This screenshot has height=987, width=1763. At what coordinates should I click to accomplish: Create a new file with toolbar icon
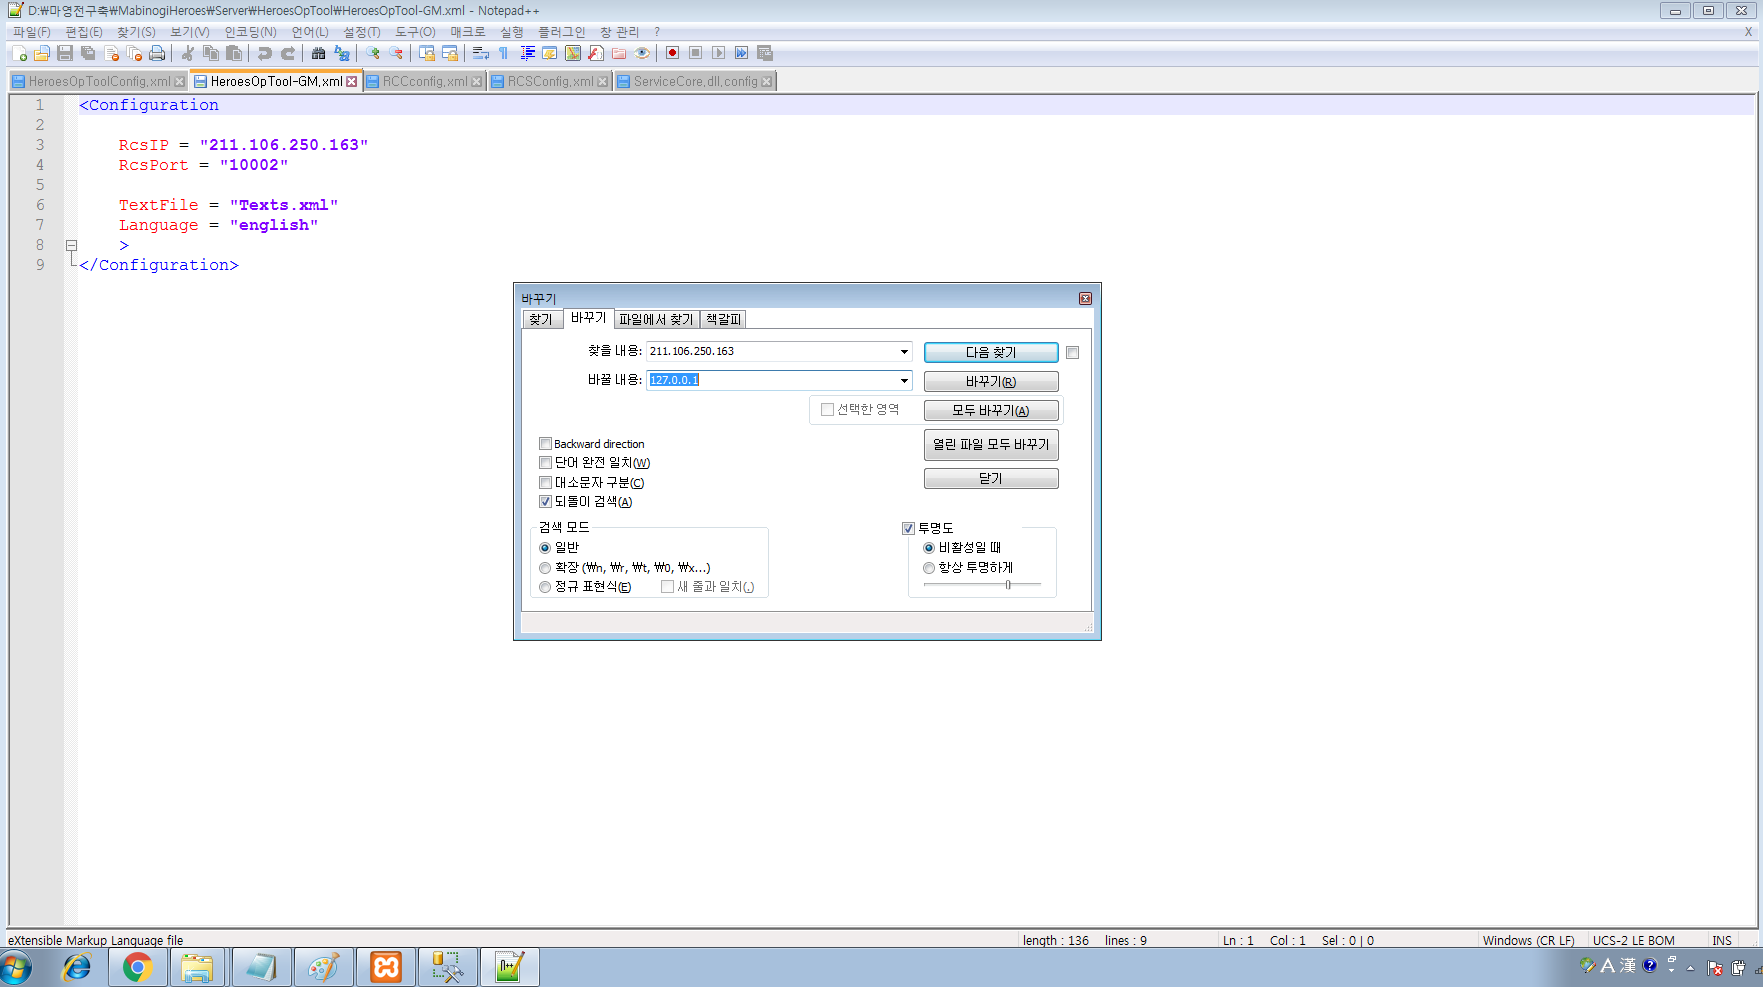point(20,53)
